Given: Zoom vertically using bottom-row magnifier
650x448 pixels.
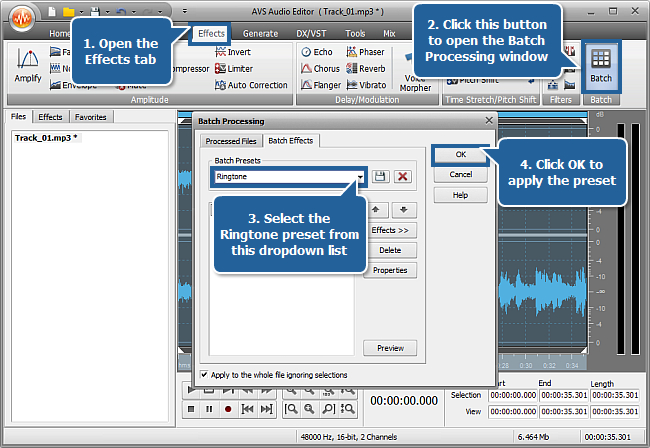Looking at the screenshot, I should point(347,409).
